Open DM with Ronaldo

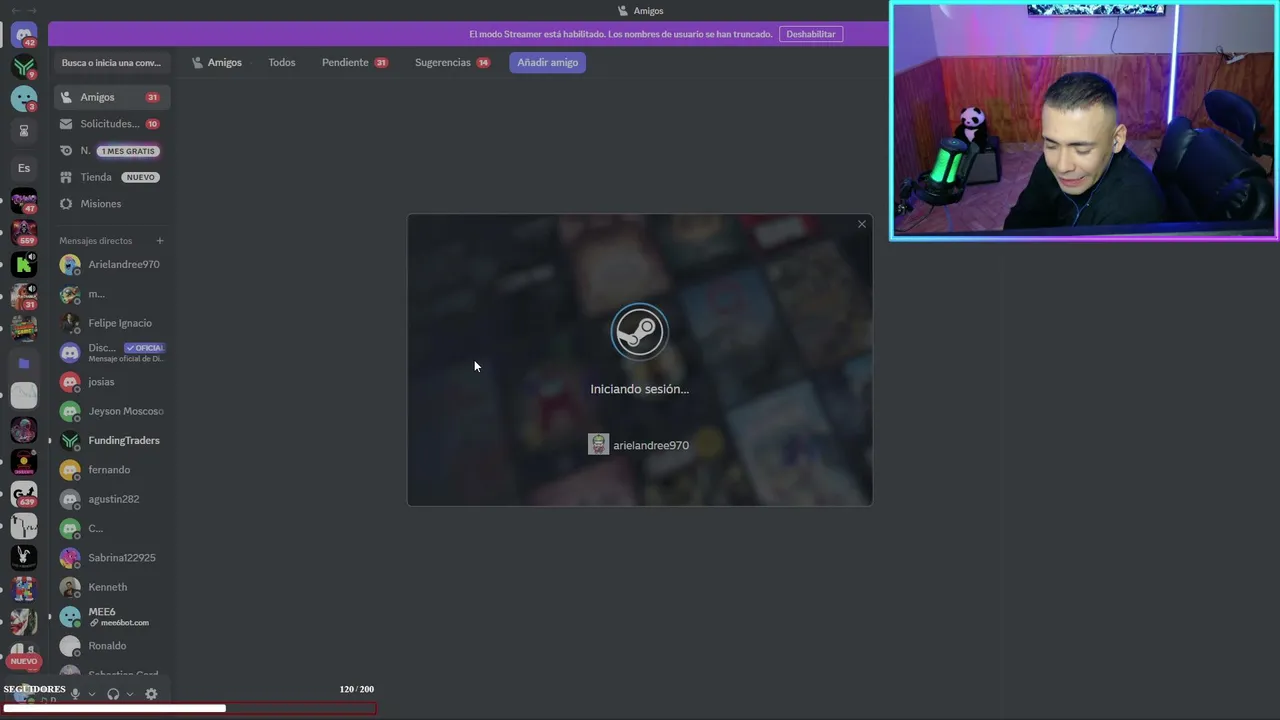point(112,646)
